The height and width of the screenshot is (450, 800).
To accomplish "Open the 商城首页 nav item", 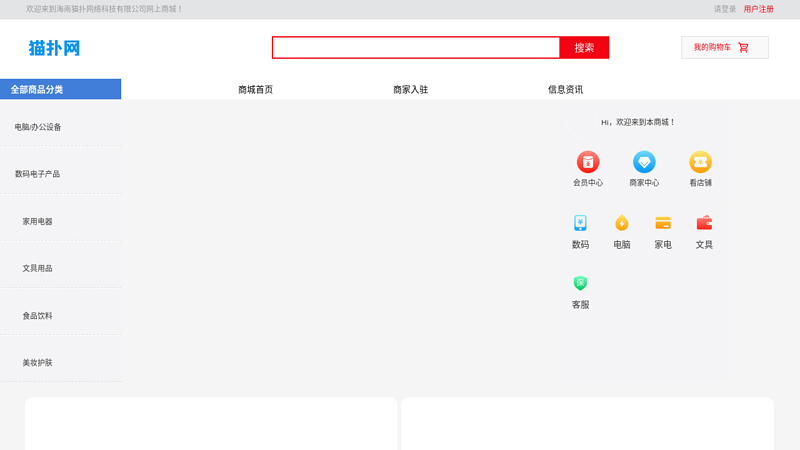I will point(256,89).
